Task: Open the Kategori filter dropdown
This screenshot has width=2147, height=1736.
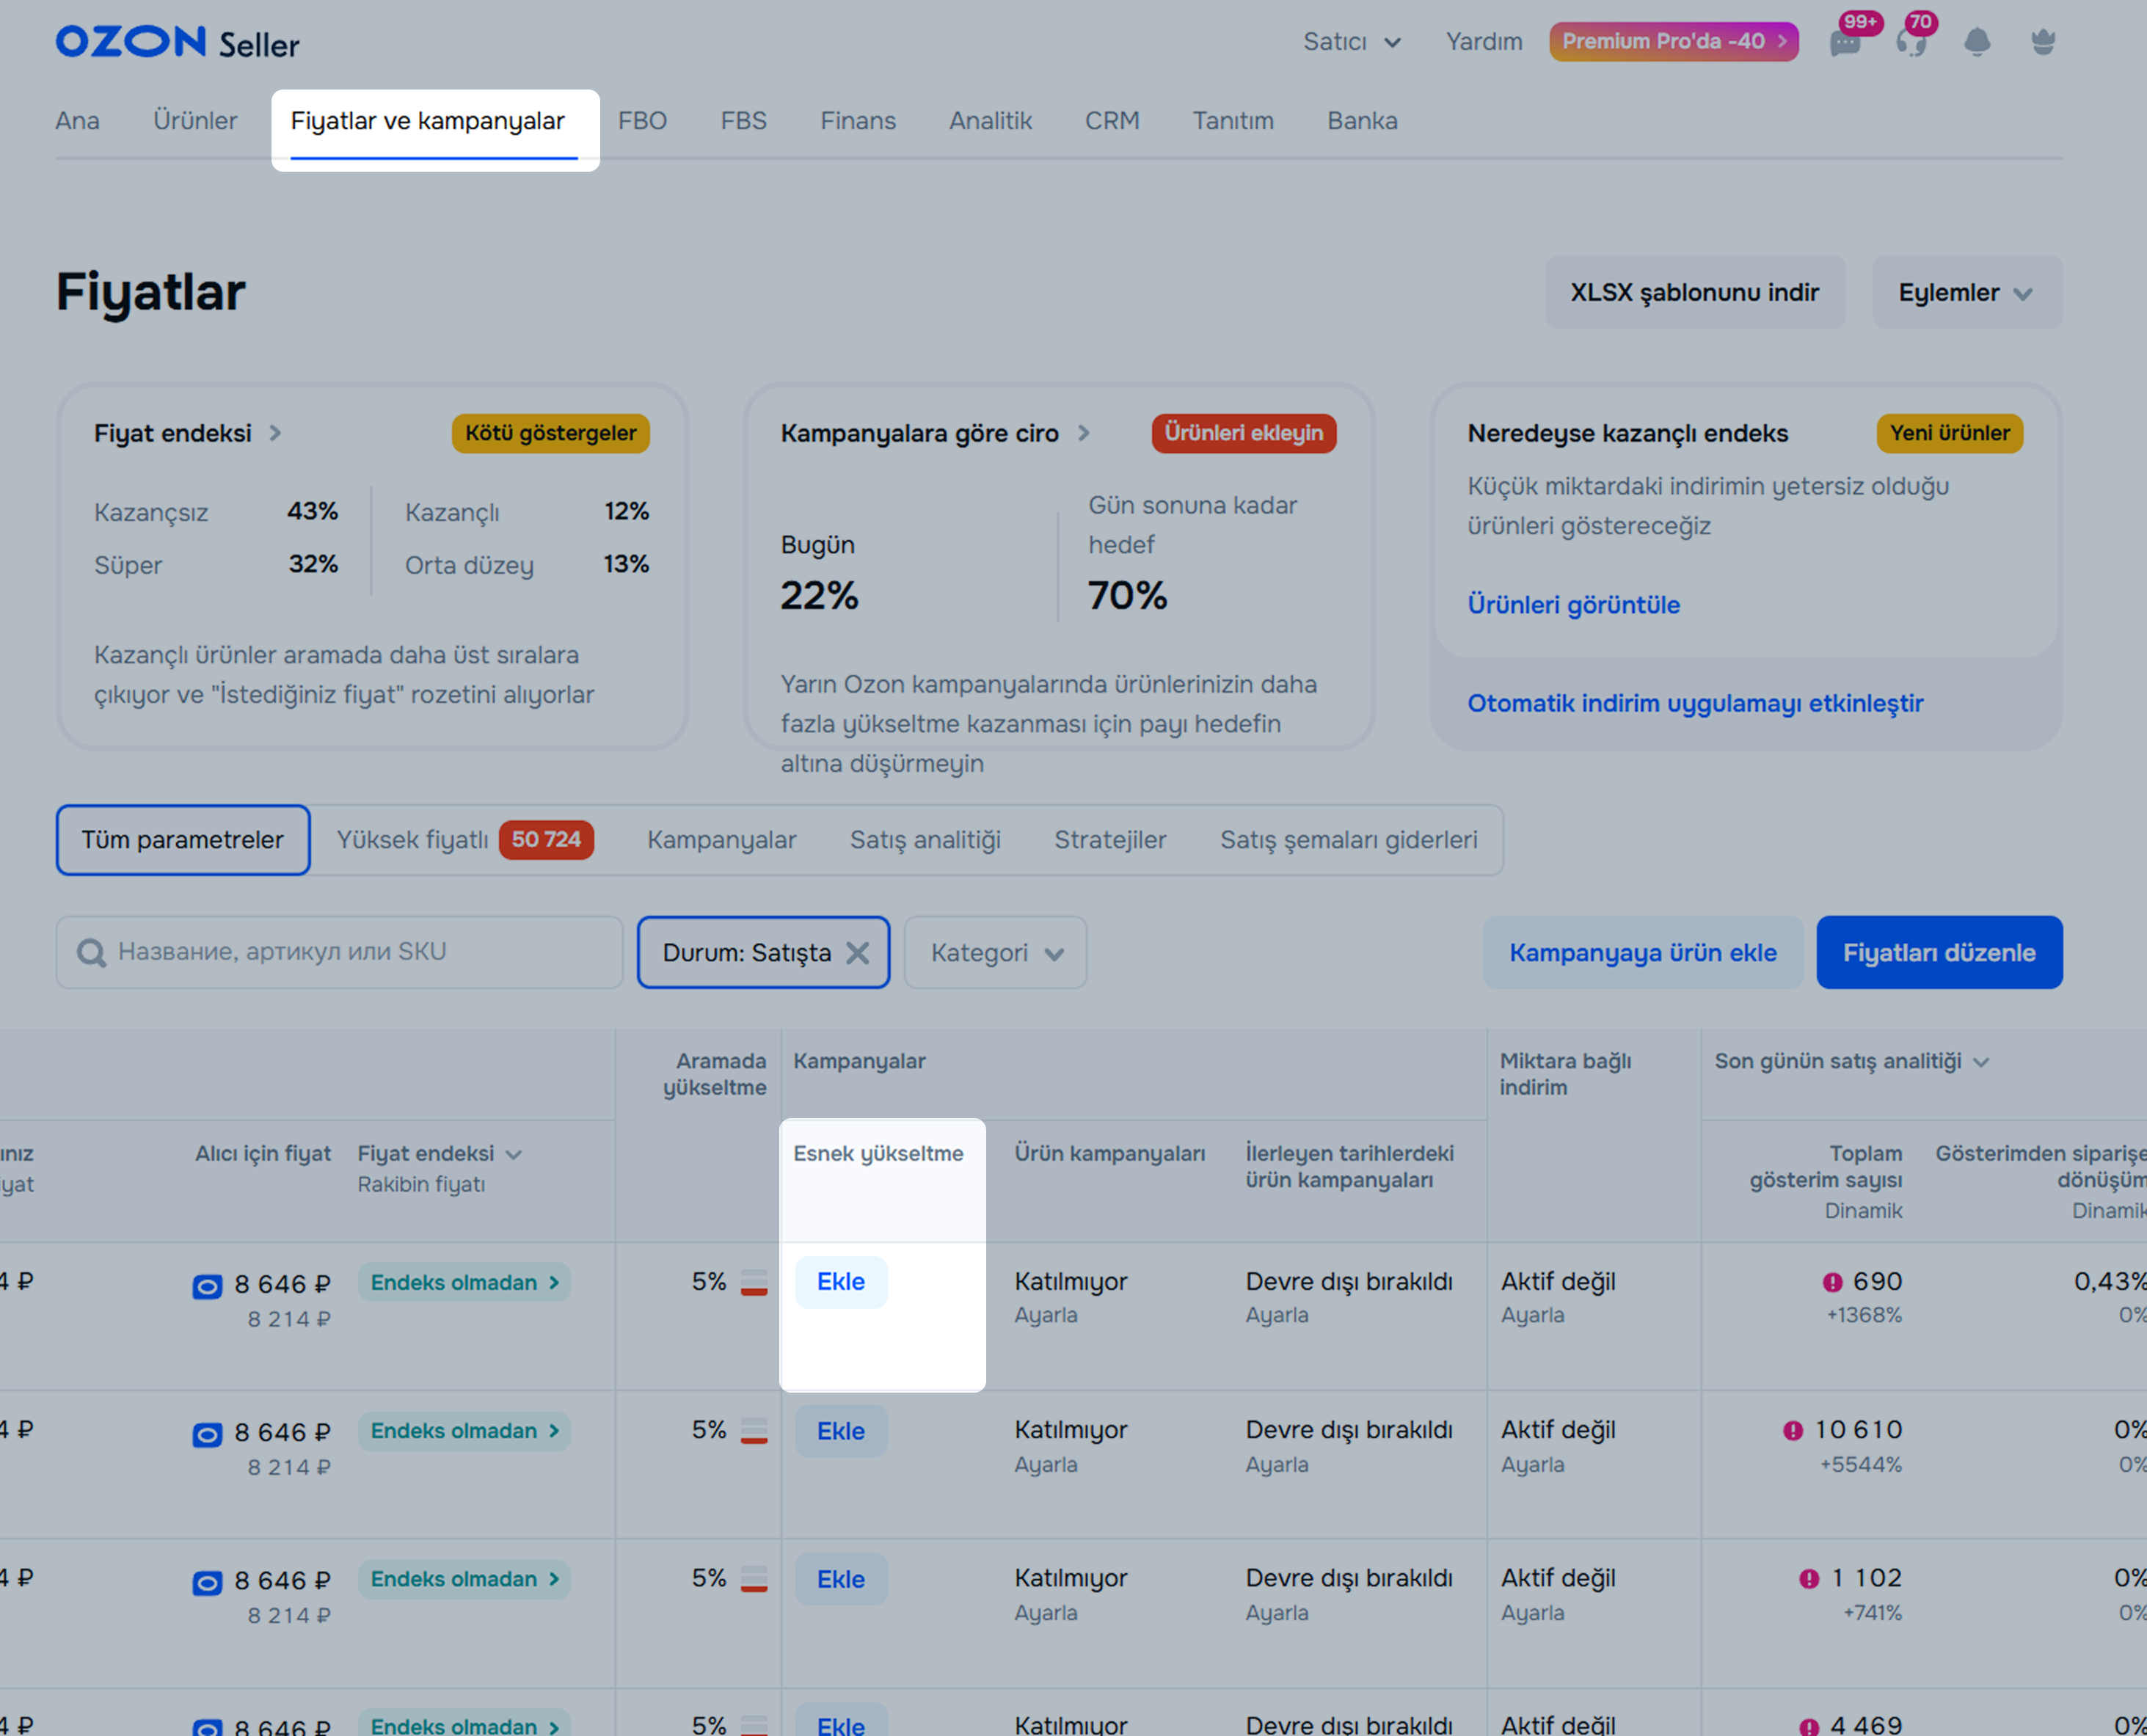Action: 995,953
